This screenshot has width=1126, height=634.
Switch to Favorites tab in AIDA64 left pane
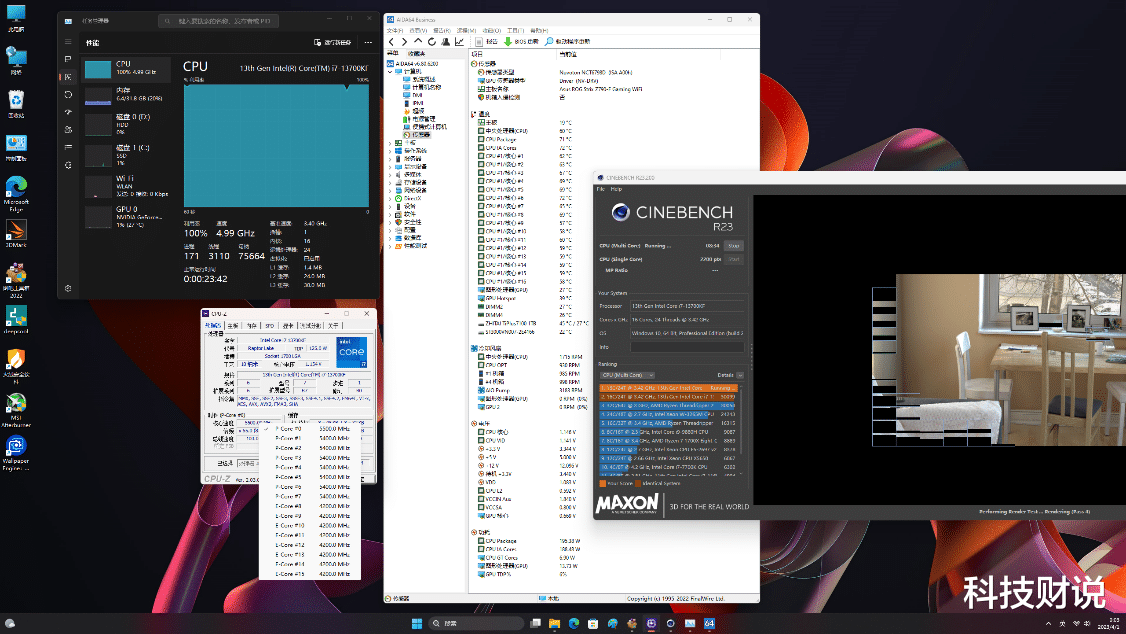coord(417,53)
